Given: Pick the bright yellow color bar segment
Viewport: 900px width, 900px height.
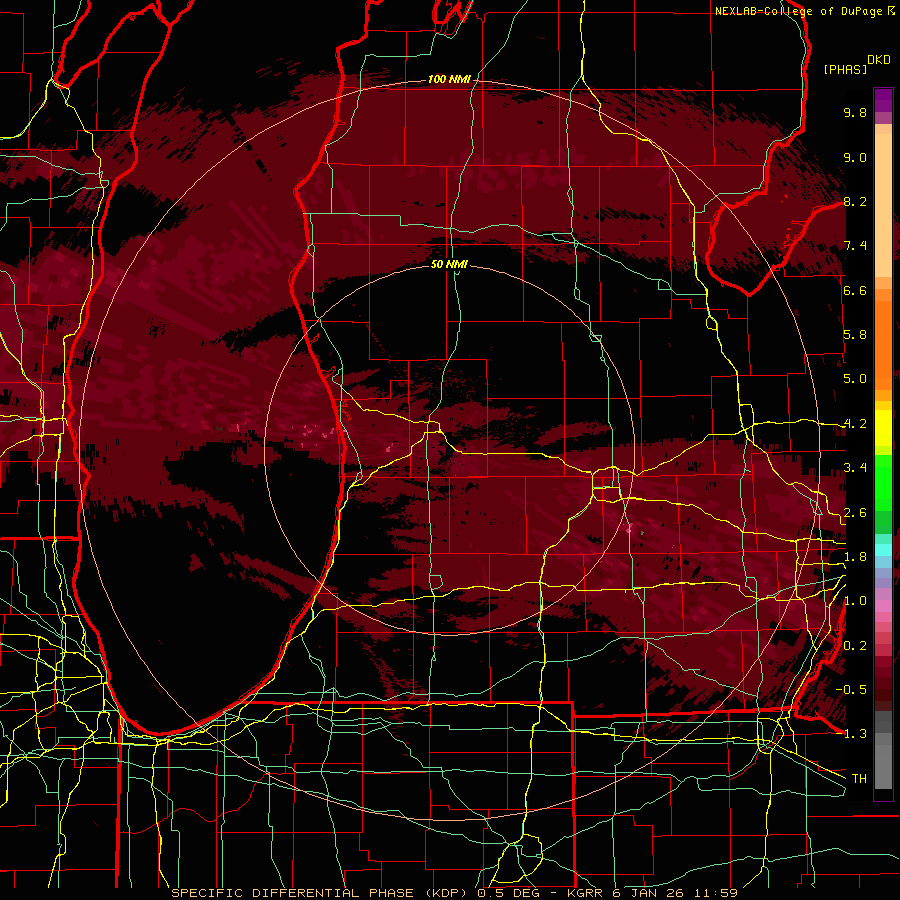Looking at the screenshot, I should (x=883, y=428).
